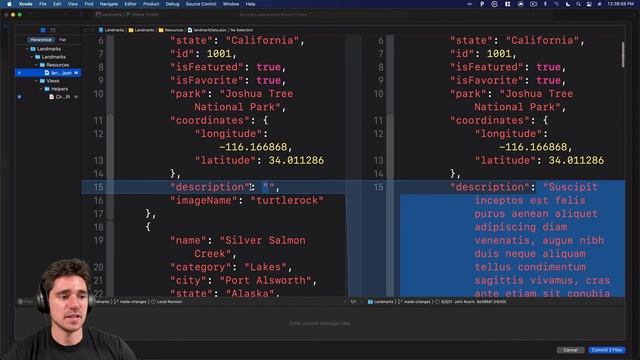Collapse the nested Landmarks folder
Image resolution: width=640 pixels, height=360 pixels.
coord(32,57)
